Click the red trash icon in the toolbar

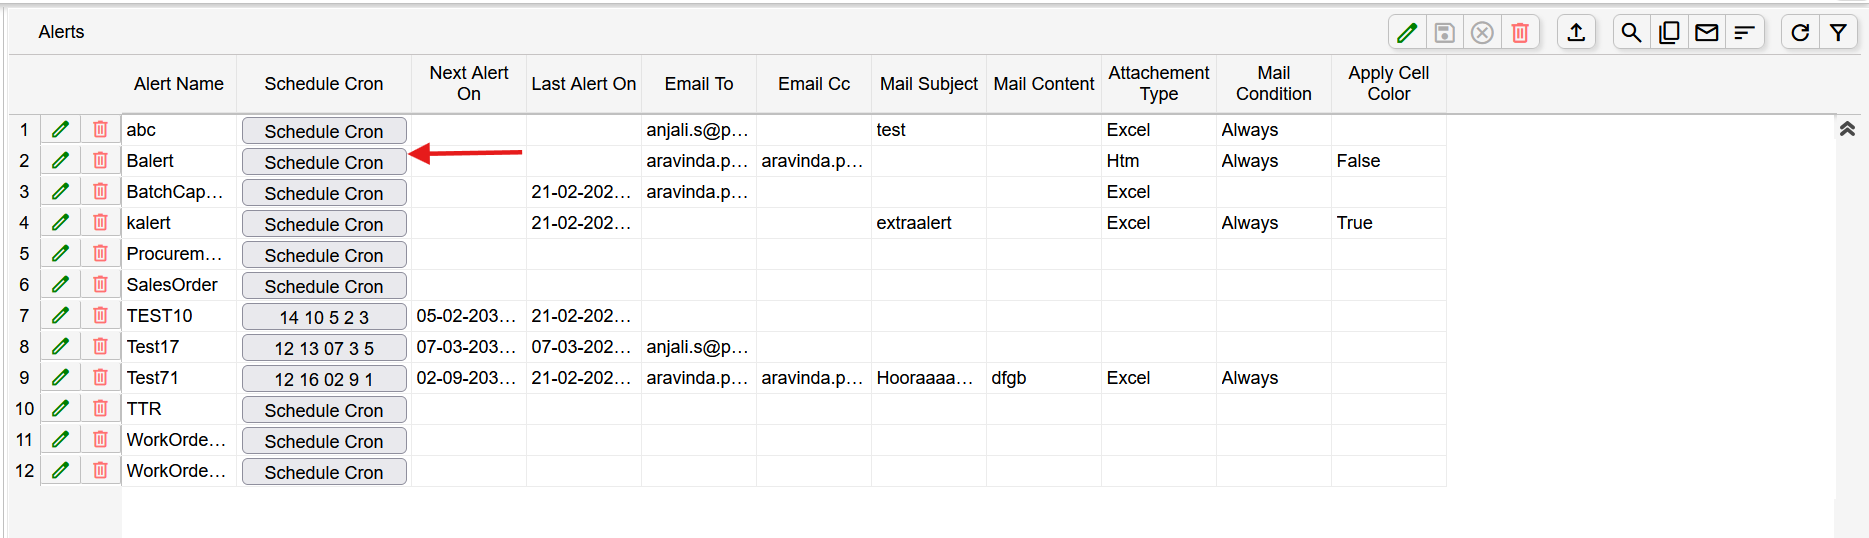point(1520,33)
